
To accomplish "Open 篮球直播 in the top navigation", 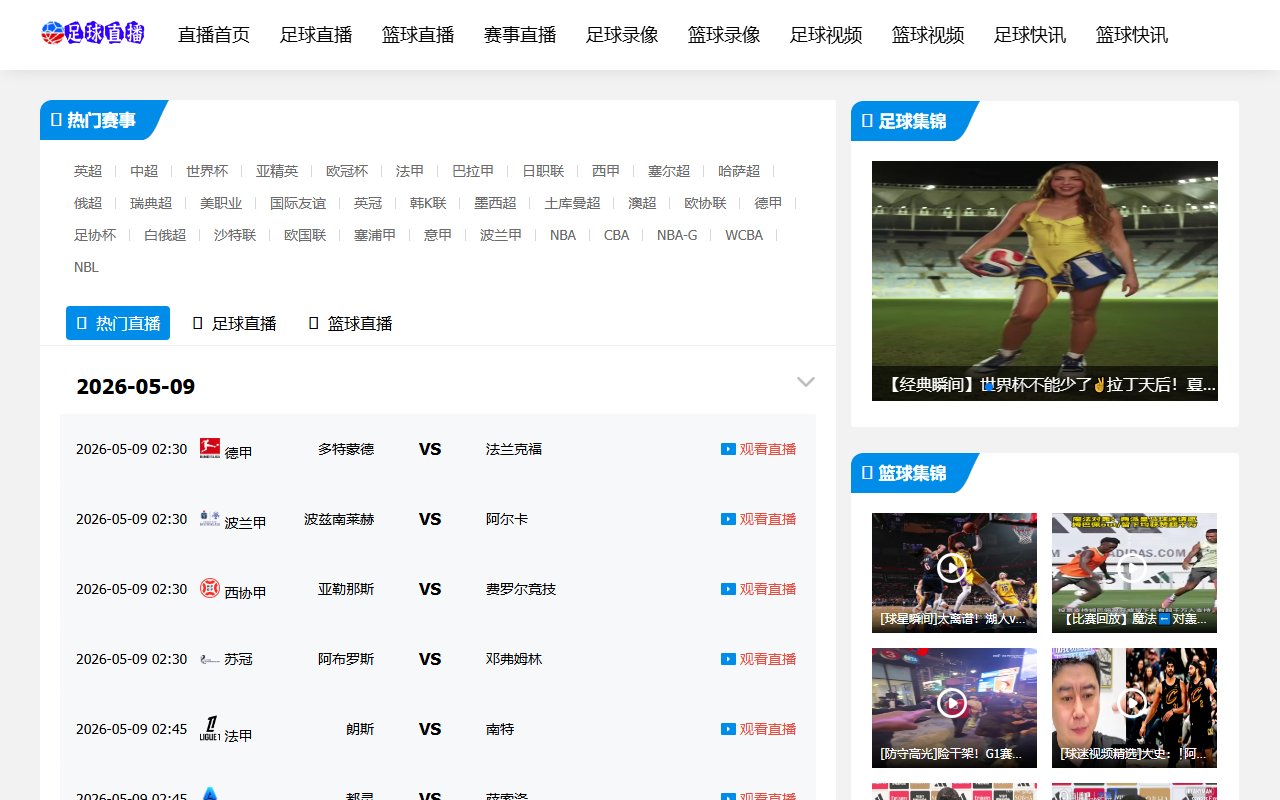I will click(418, 35).
